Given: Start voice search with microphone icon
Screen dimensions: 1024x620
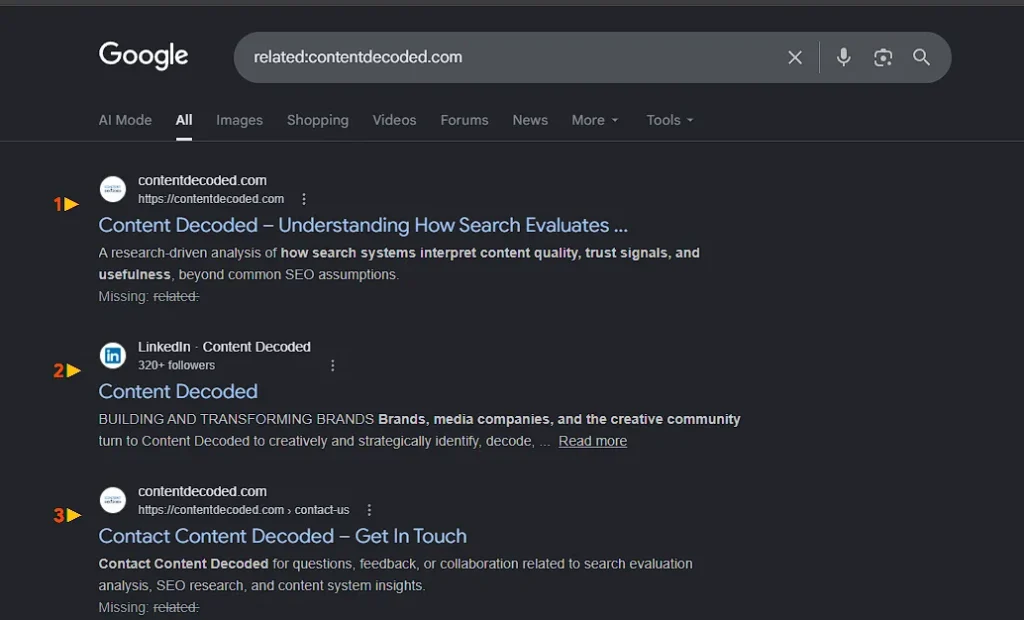Looking at the screenshot, I should tap(843, 57).
